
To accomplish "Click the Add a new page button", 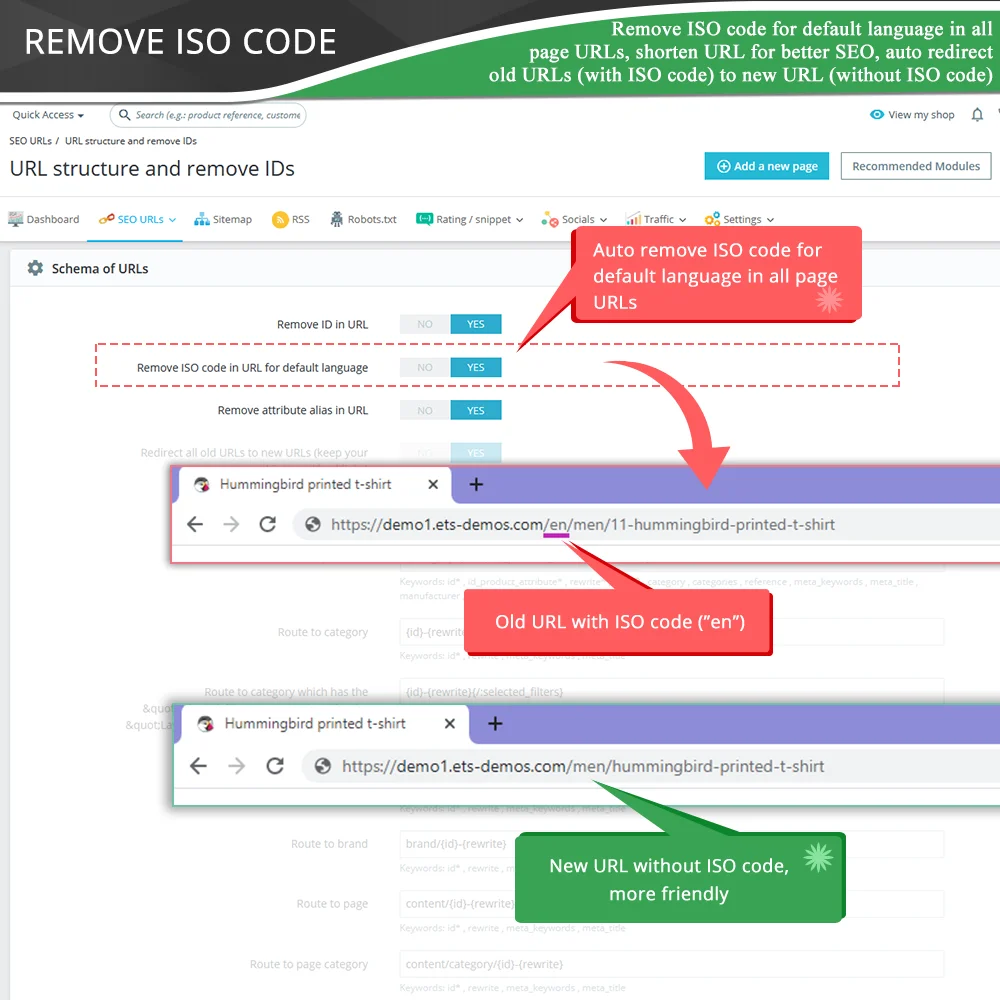I will [766, 166].
